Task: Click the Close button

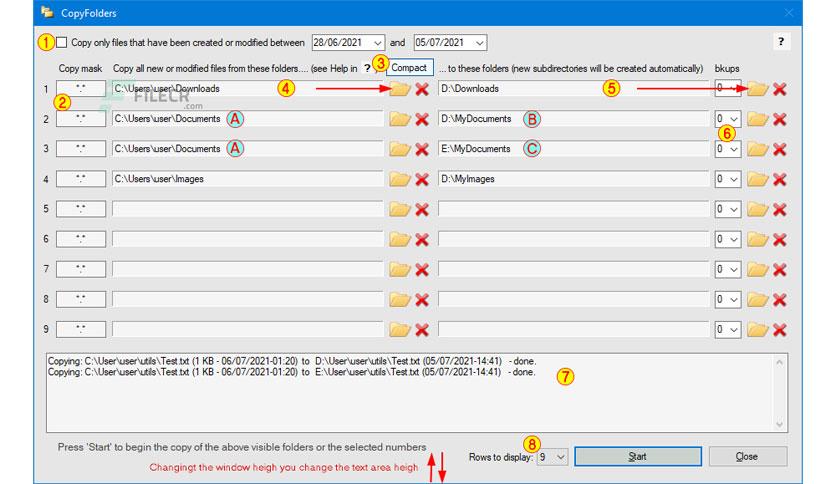Action: [x=747, y=456]
